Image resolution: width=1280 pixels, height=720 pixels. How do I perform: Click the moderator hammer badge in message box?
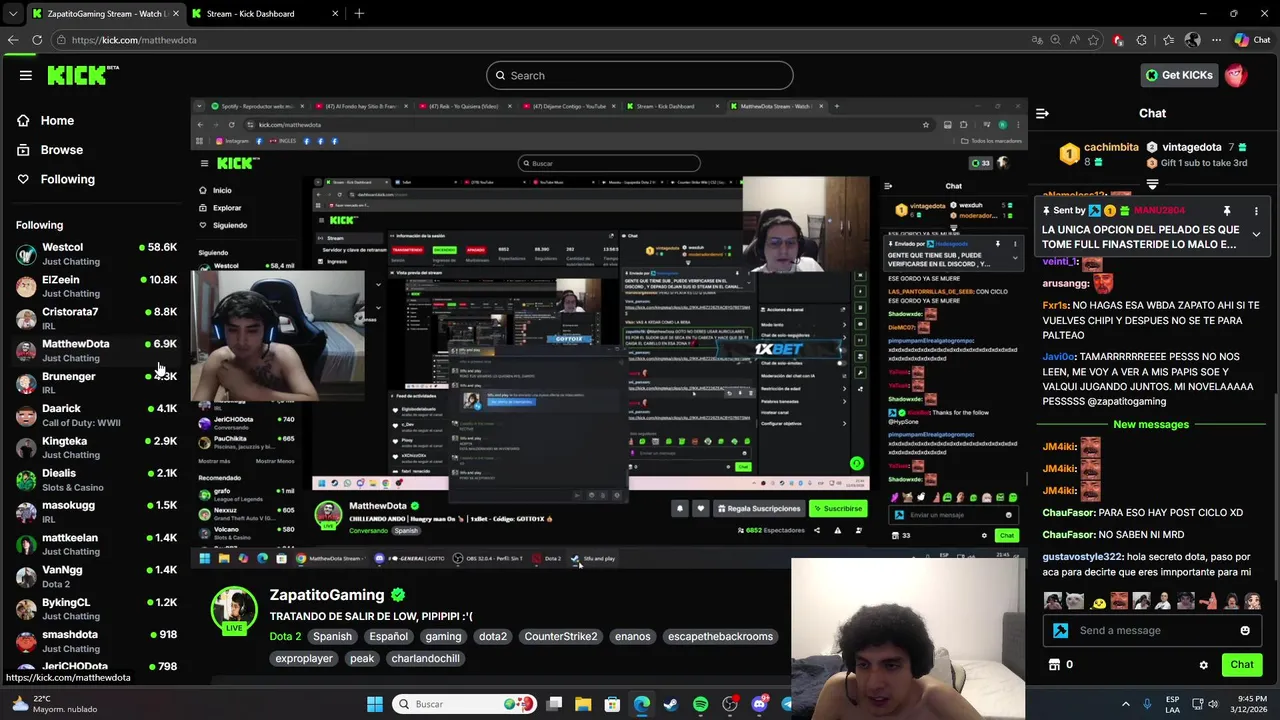1060,631
